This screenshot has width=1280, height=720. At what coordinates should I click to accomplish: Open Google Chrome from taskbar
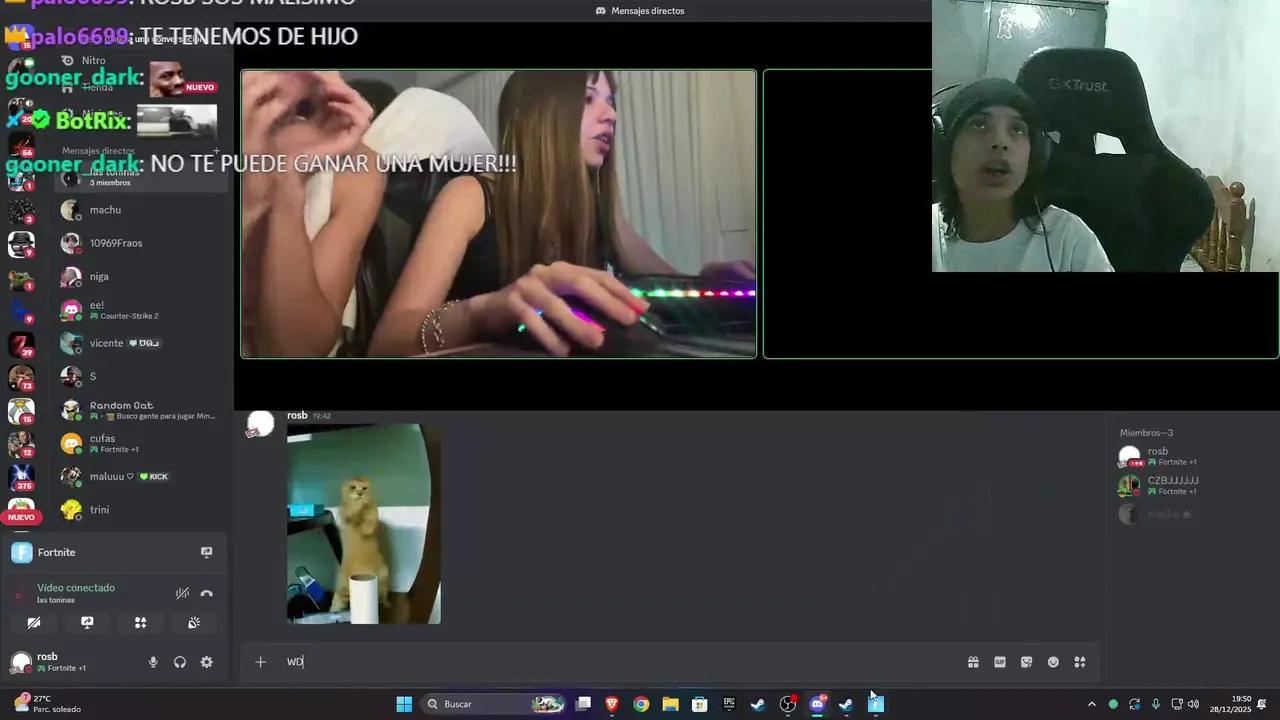pyautogui.click(x=641, y=704)
